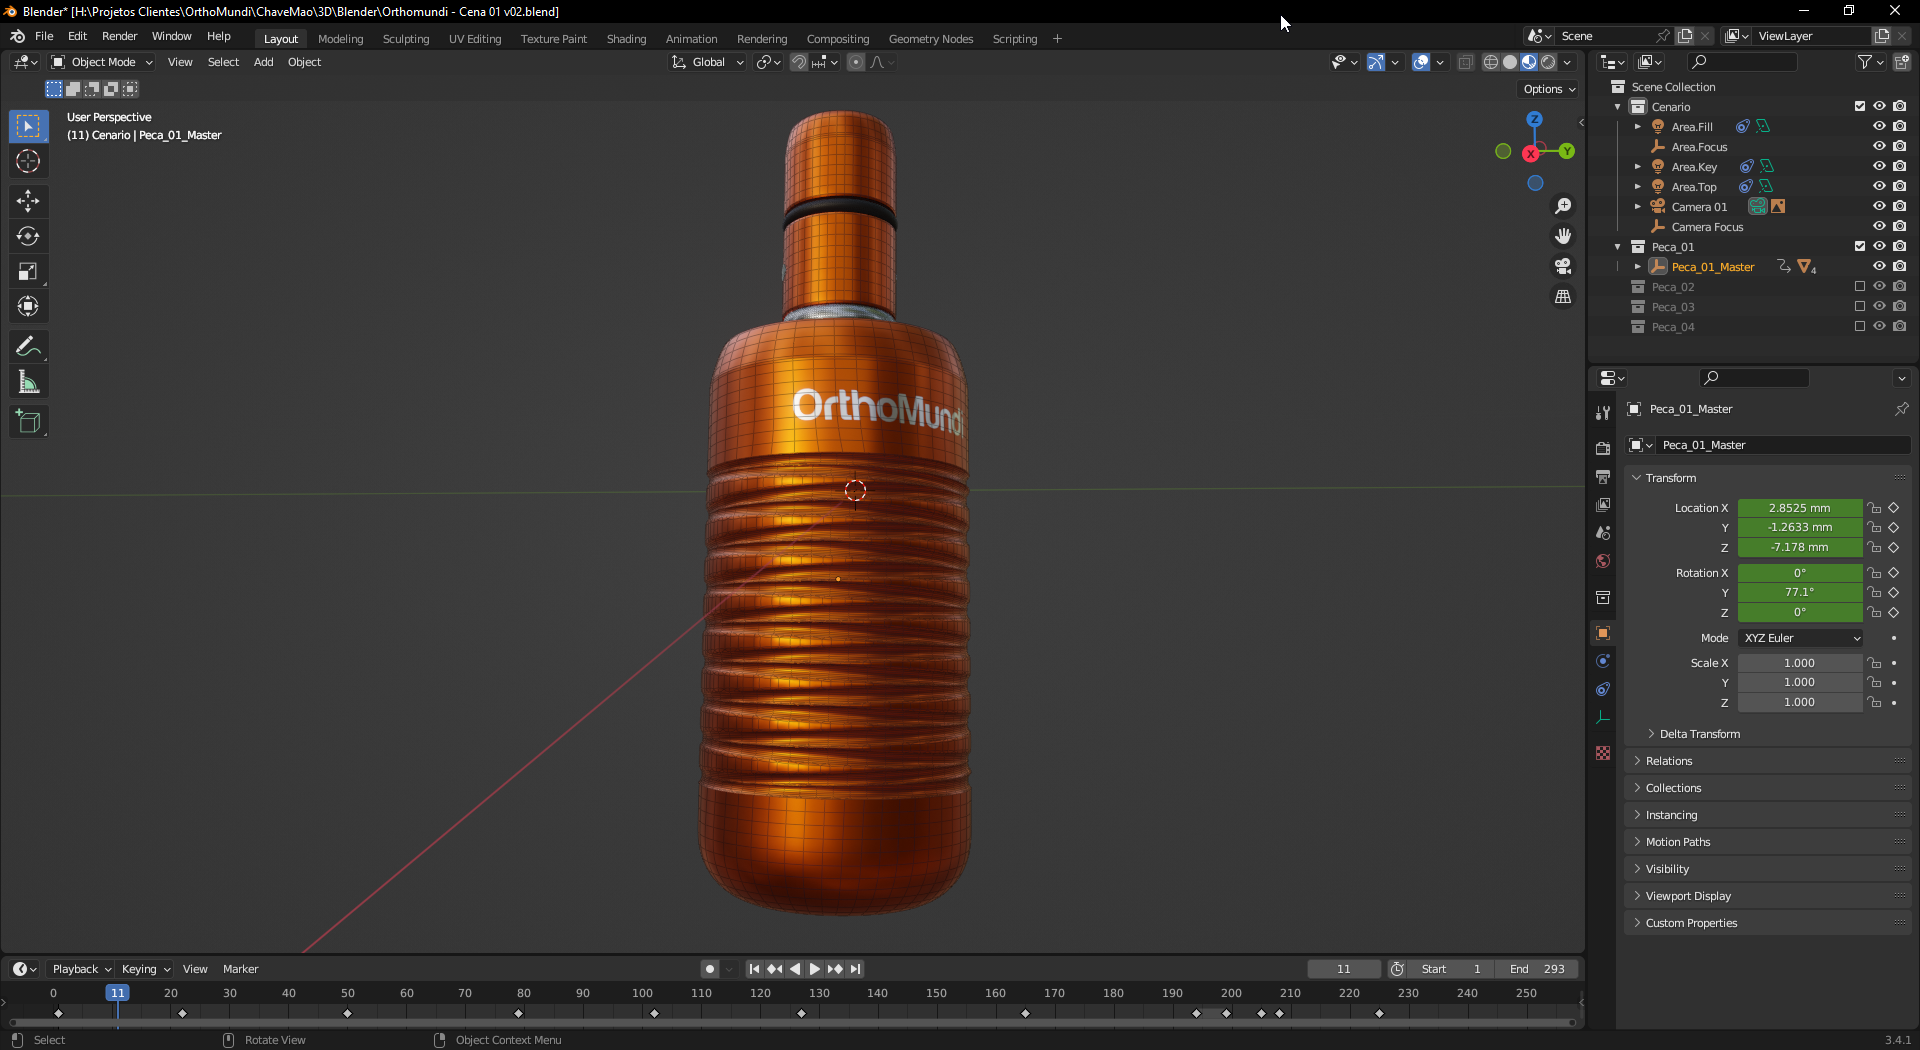Uncheck the Cenario collection checkbox
This screenshot has width=1920, height=1050.
pyautogui.click(x=1860, y=106)
